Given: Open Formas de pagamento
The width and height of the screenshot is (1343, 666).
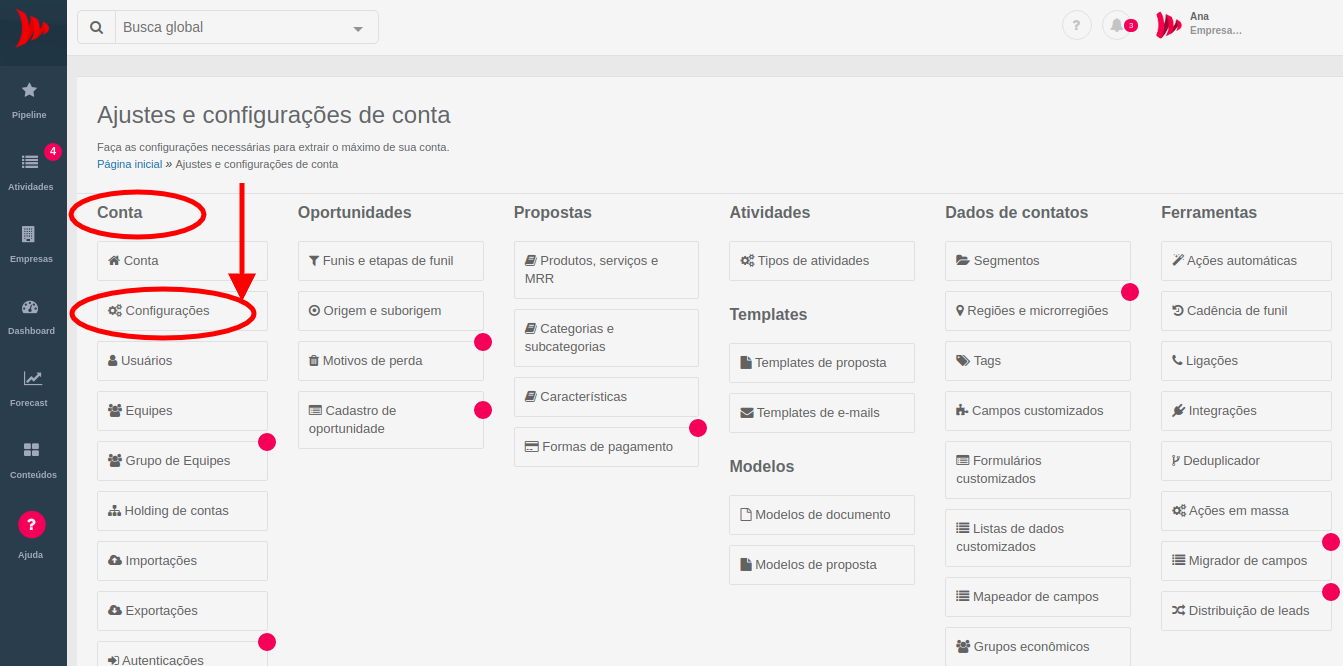Looking at the screenshot, I should tap(606, 447).
